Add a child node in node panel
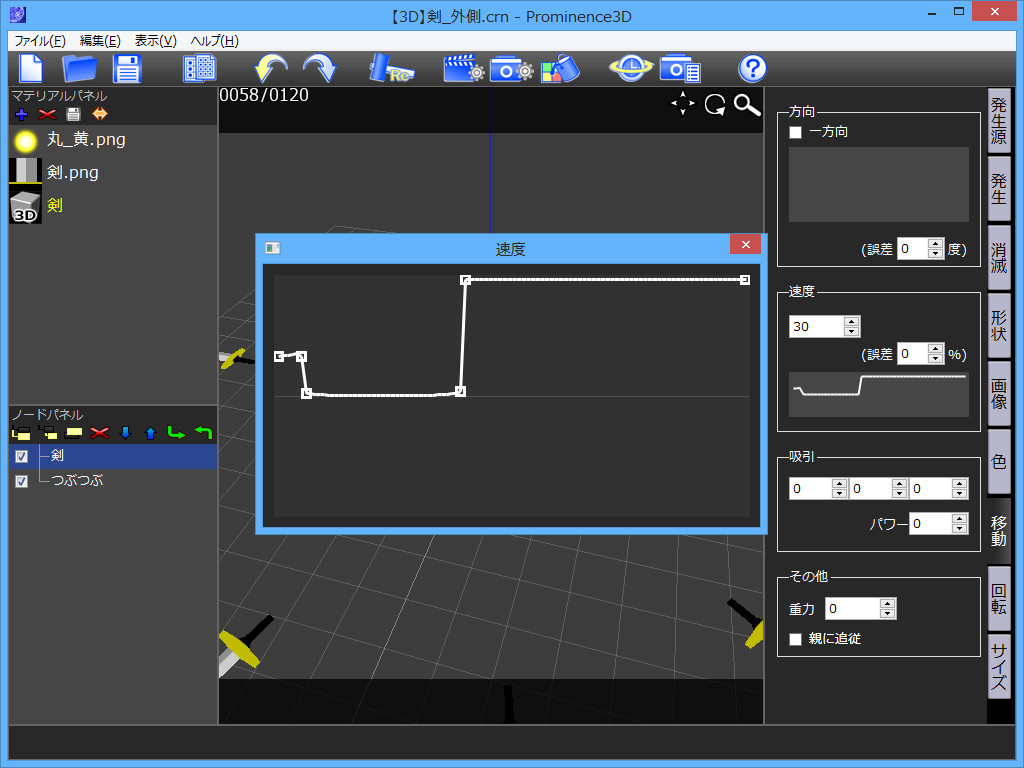 point(47,432)
